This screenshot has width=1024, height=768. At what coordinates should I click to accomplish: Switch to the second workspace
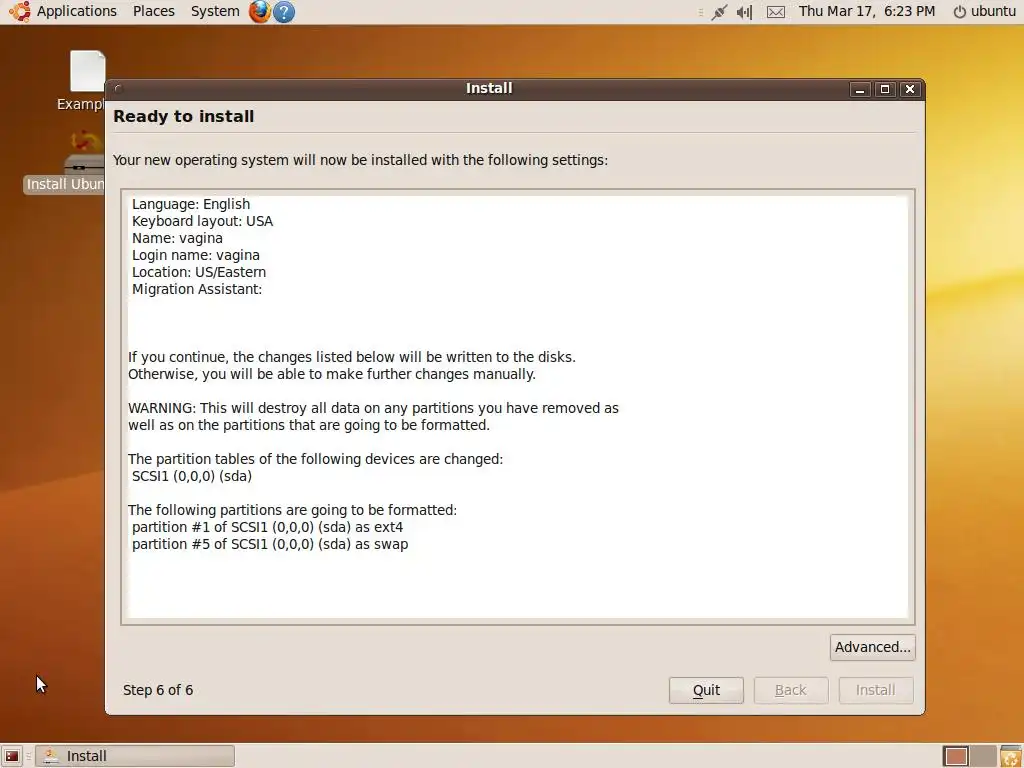(983, 756)
